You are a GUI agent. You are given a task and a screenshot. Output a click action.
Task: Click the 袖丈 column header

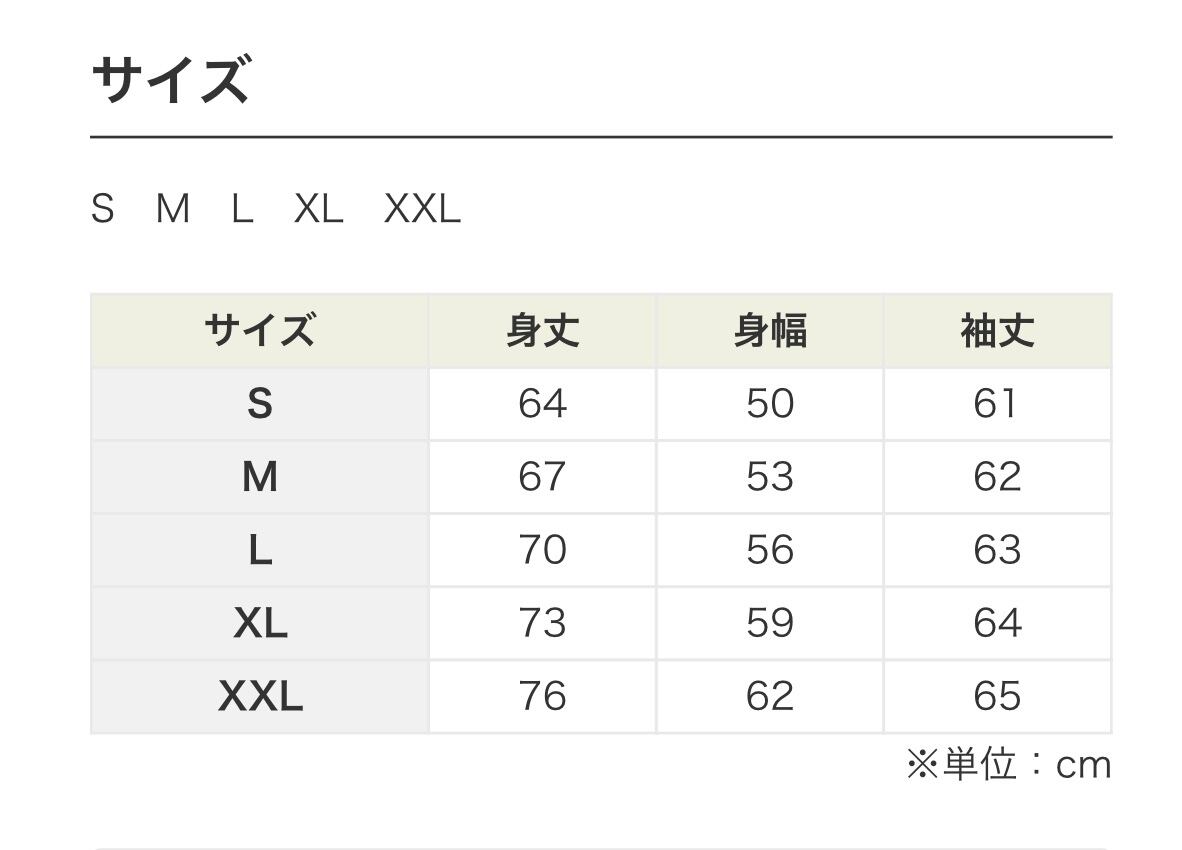pos(997,331)
